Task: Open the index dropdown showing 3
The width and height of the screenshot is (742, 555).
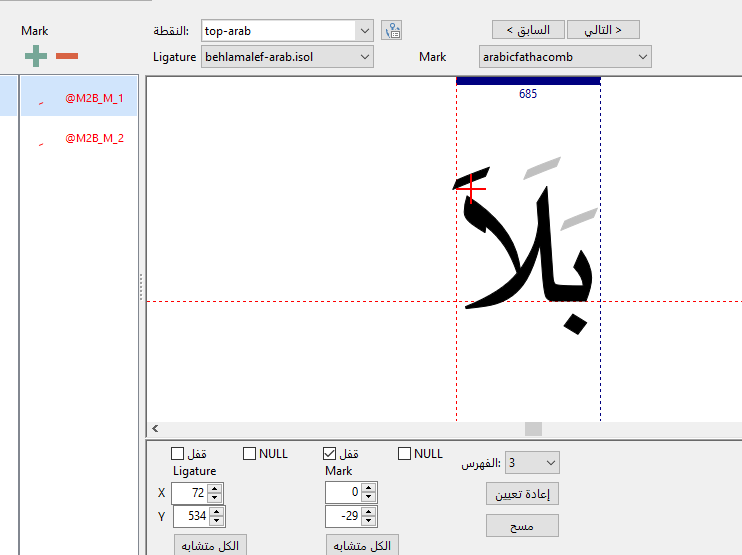Action: point(550,463)
